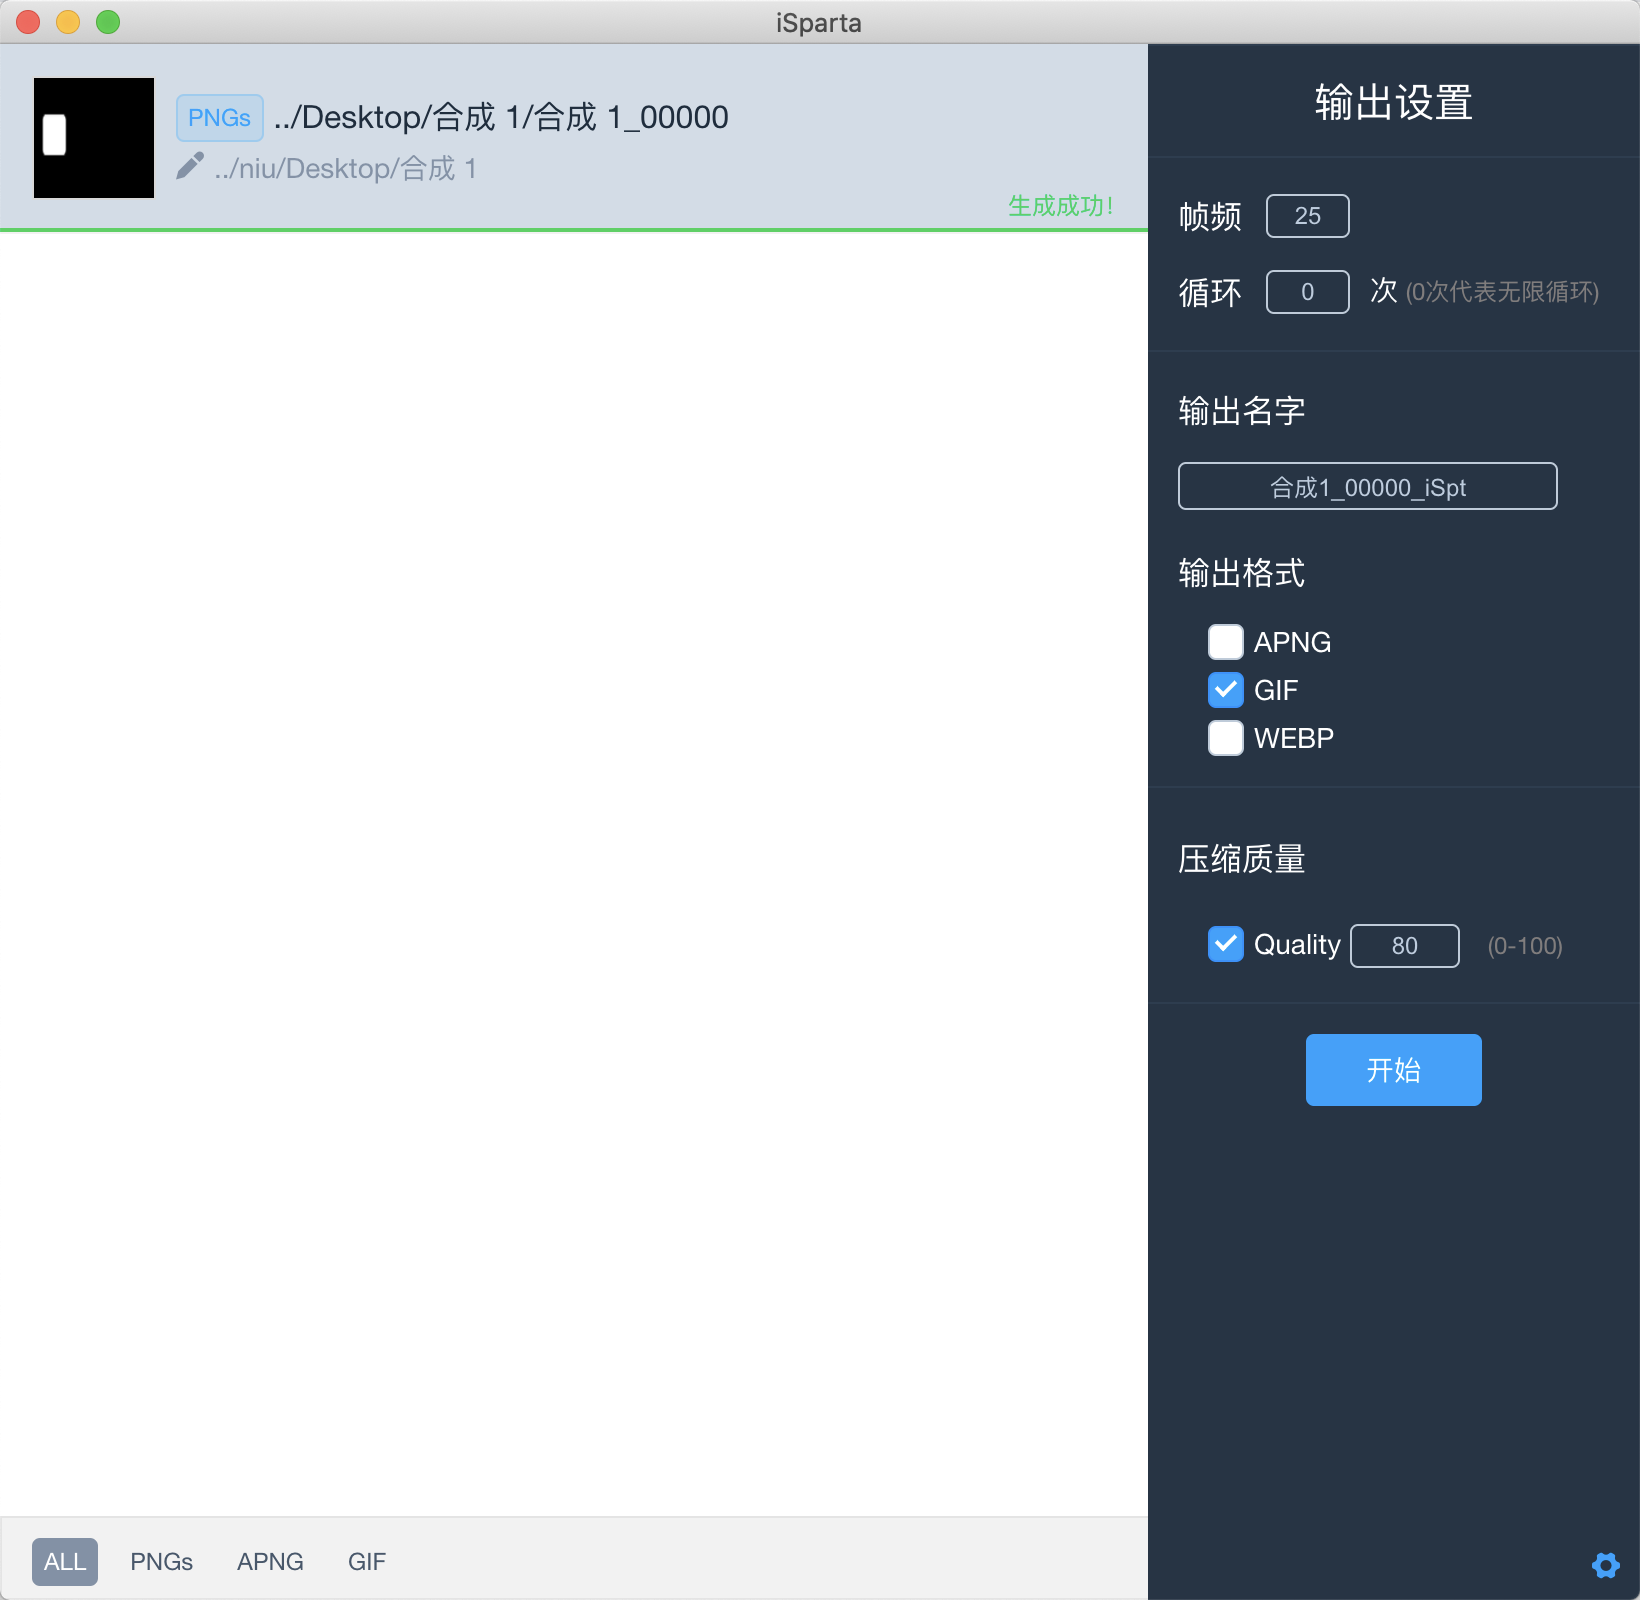
Task: Toggle the Quality compression checkbox
Action: tap(1225, 944)
